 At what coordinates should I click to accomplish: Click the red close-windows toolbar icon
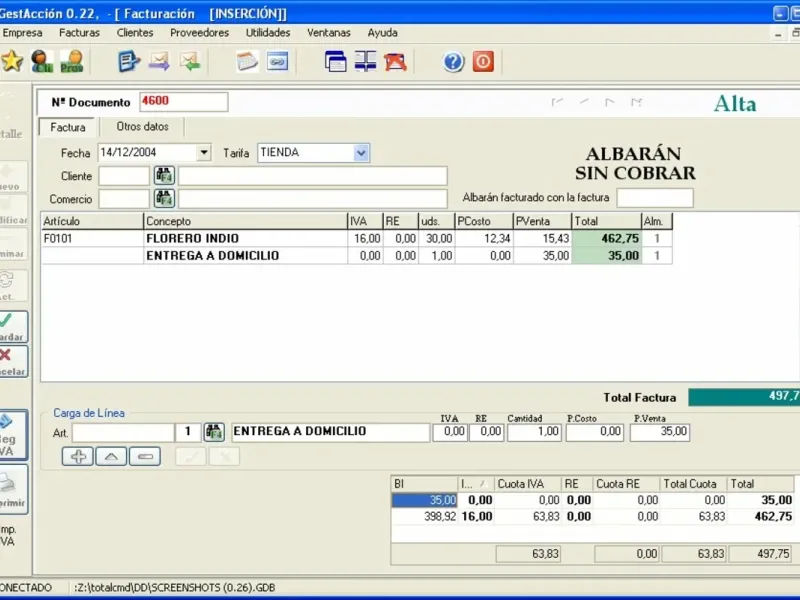coord(395,62)
